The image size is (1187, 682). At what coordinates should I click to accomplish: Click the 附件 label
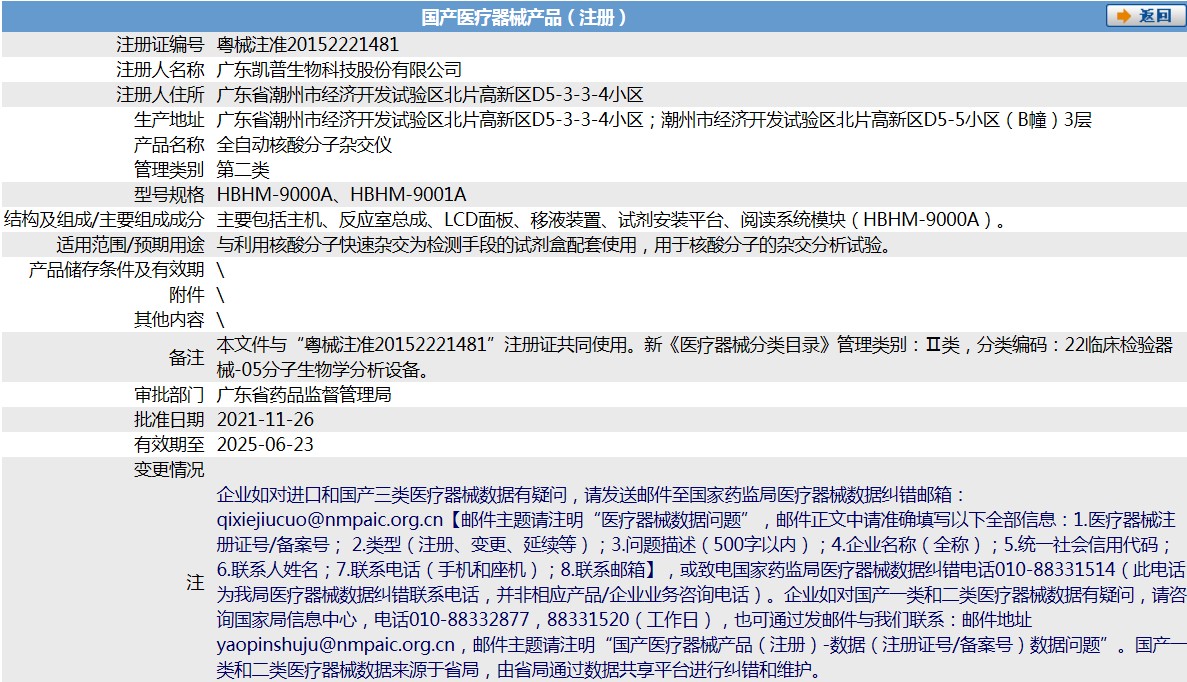pos(186,294)
